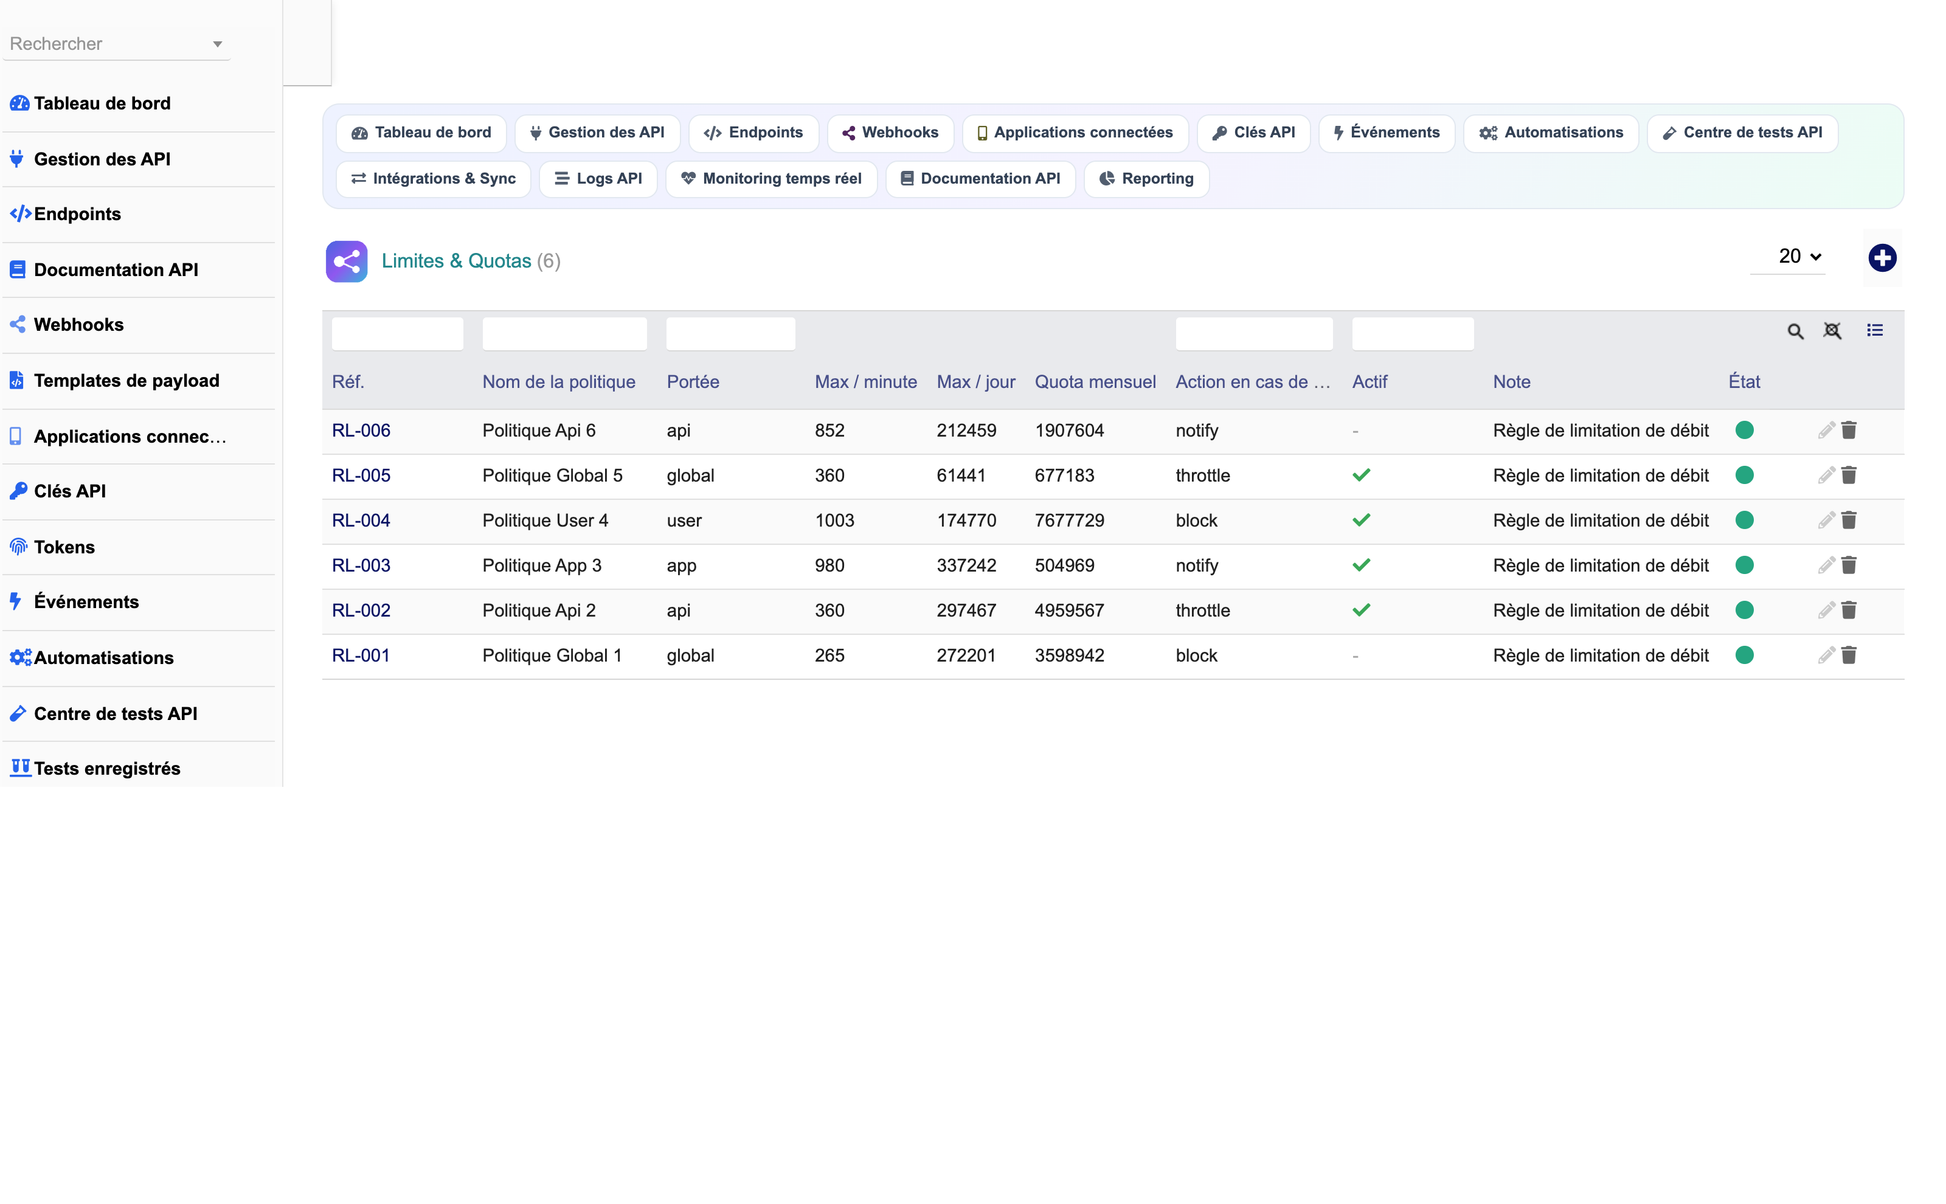The width and height of the screenshot is (1946, 1204).
Task: Sort by Quota mensuel column header
Action: pos(1095,382)
